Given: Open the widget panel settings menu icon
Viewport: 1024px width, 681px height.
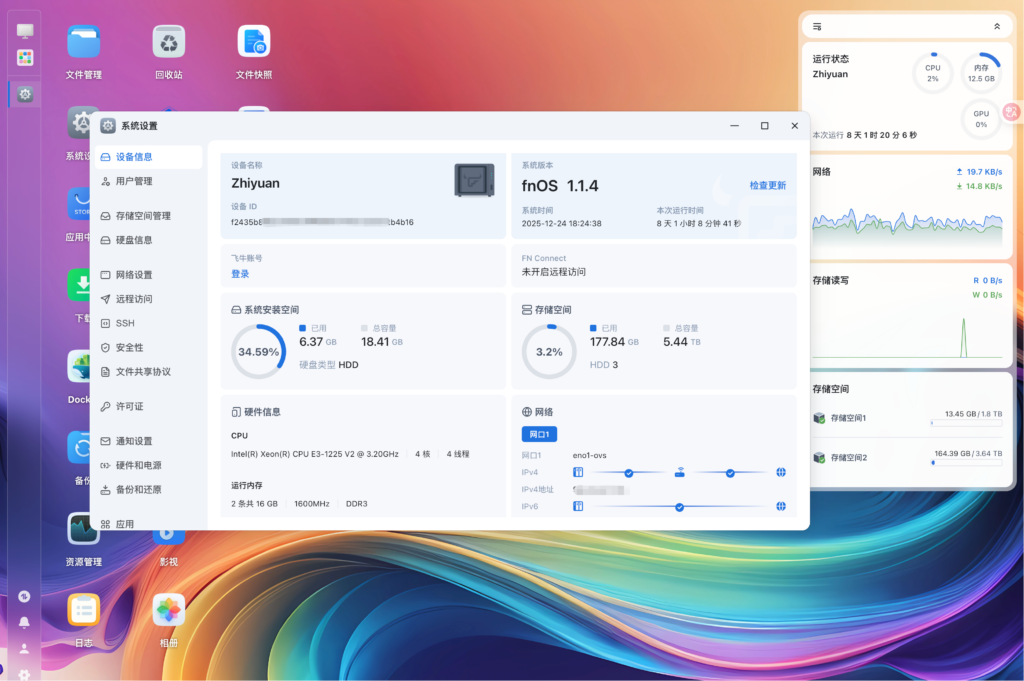Looking at the screenshot, I should click(817, 26).
